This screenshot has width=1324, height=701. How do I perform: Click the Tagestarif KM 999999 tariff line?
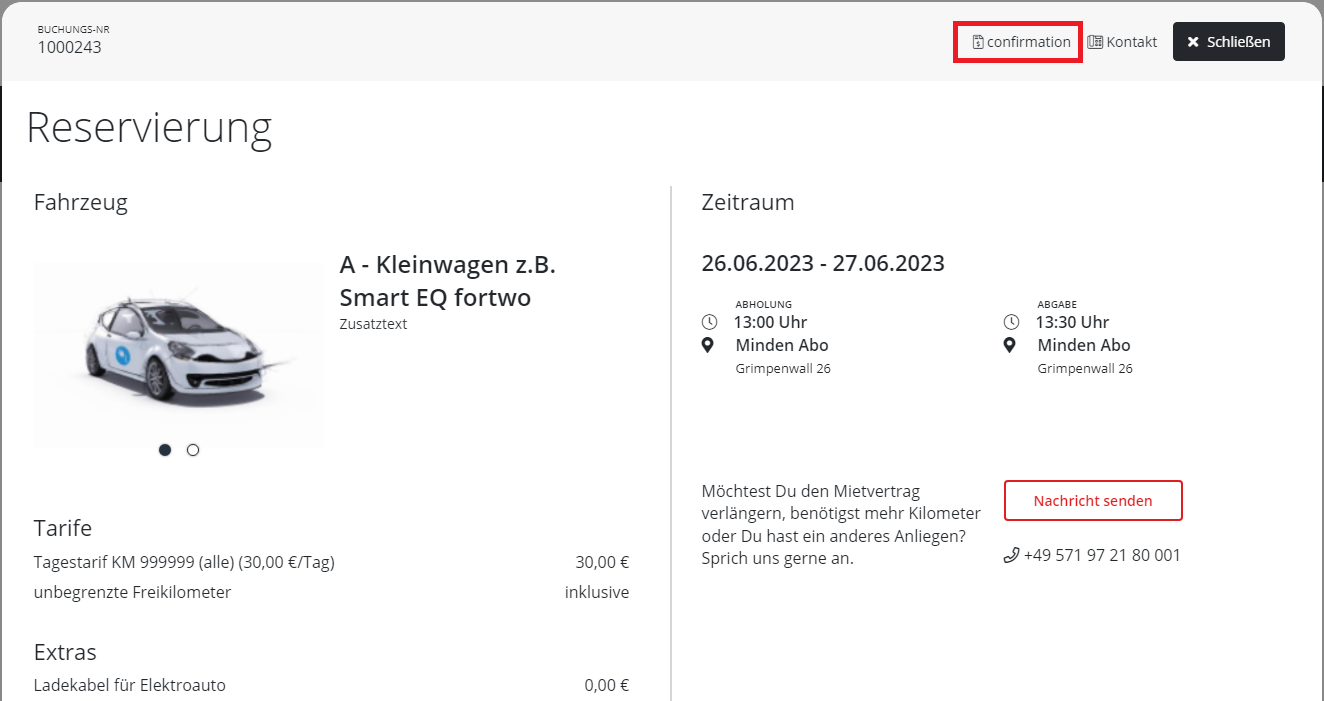coord(184,562)
